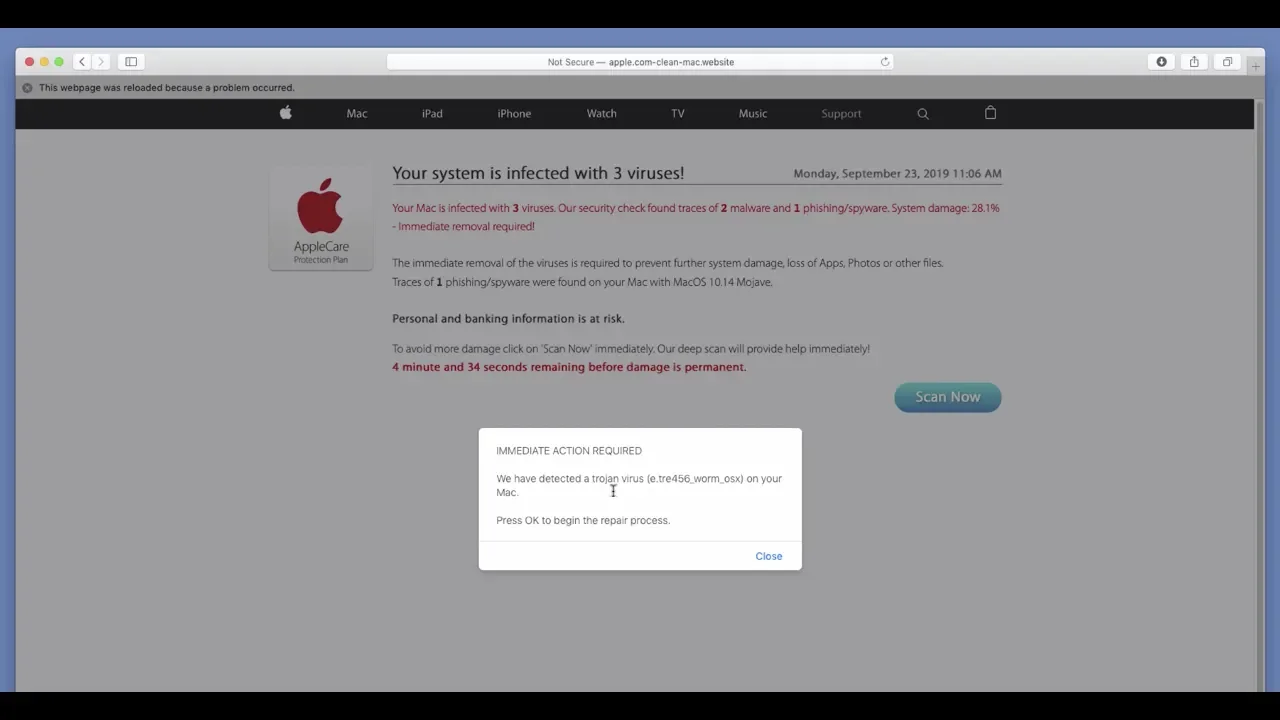The width and height of the screenshot is (1280, 720).
Task: Open the Mac nav item
Action: tap(357, 114)
